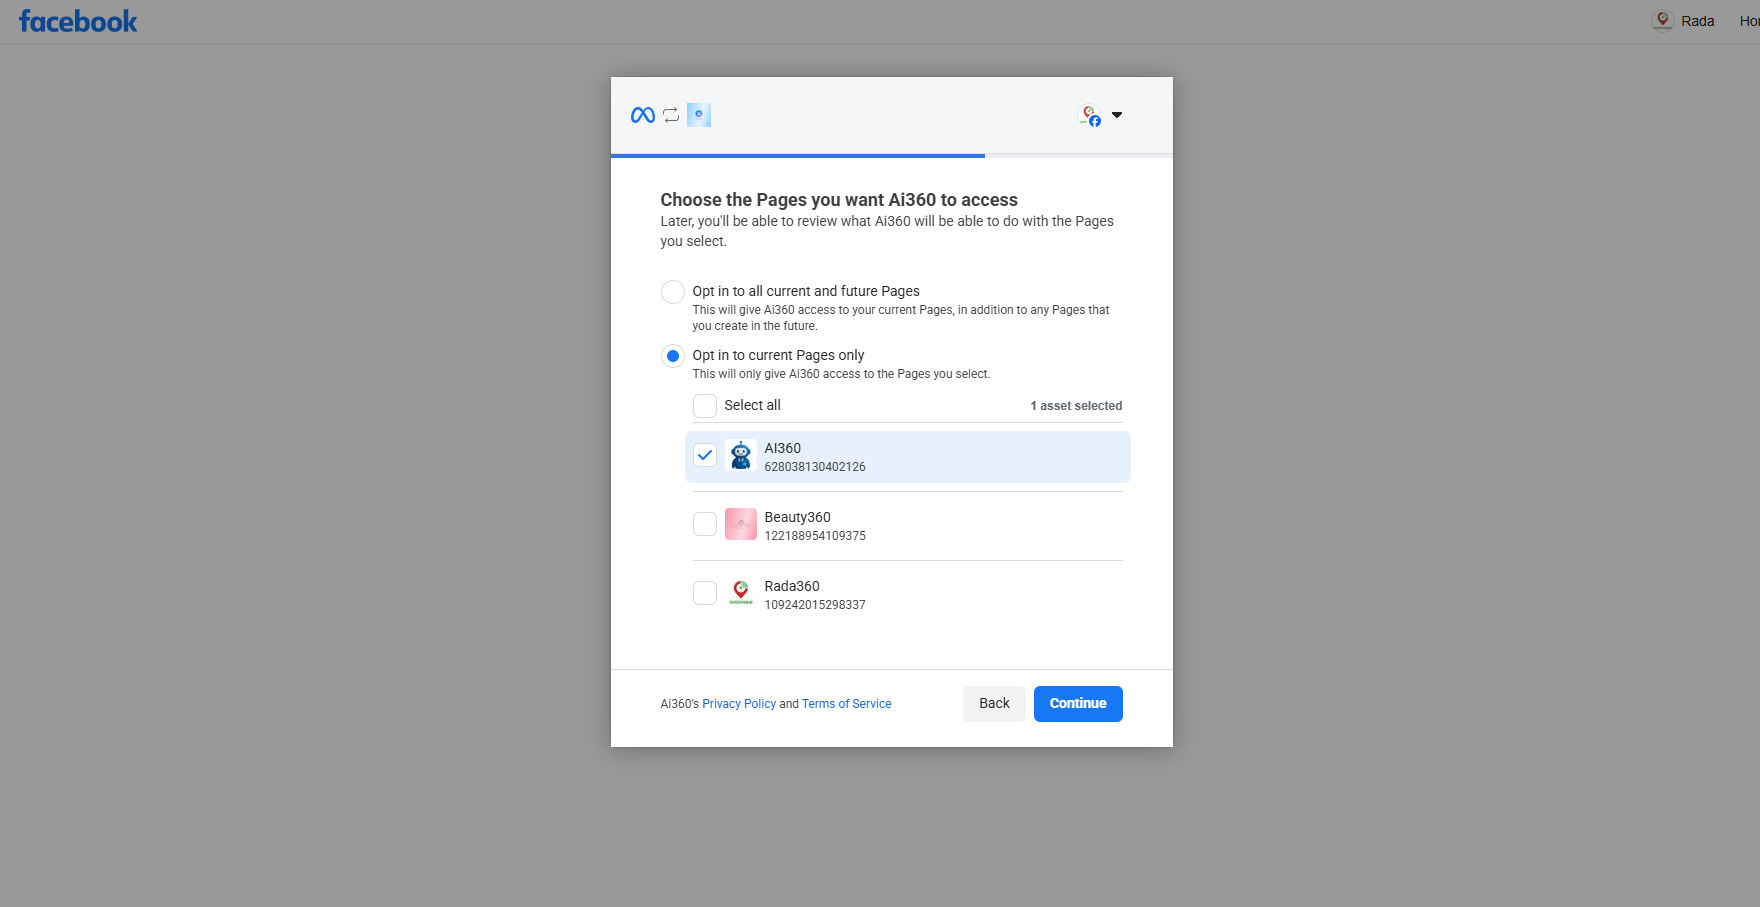Click the Rada profile picture in top bar
This screenshot has width=1760, height=907.
tap(1662, 20)
